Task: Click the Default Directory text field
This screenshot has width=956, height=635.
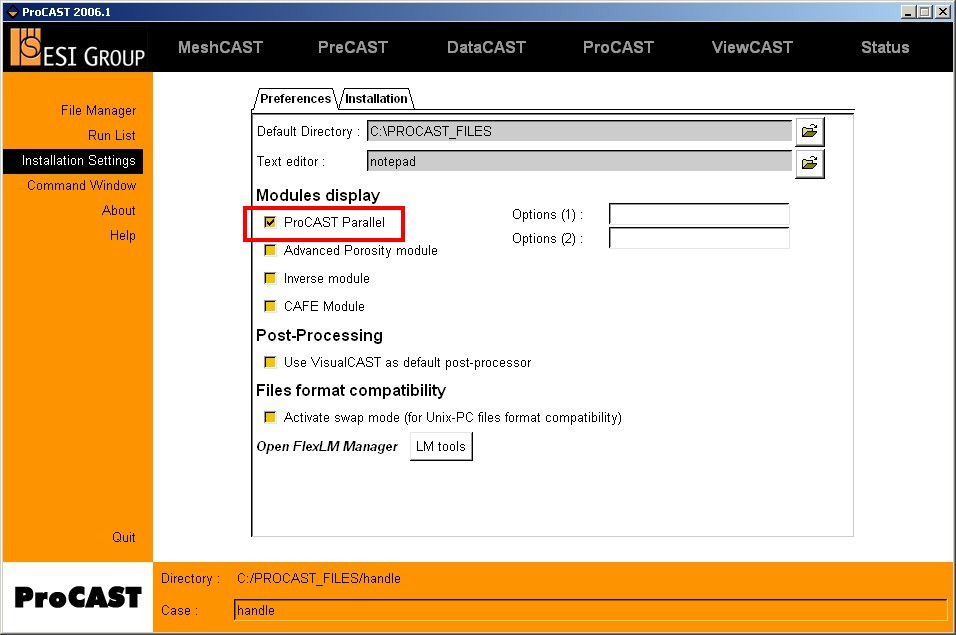Action: coord(579,131)
